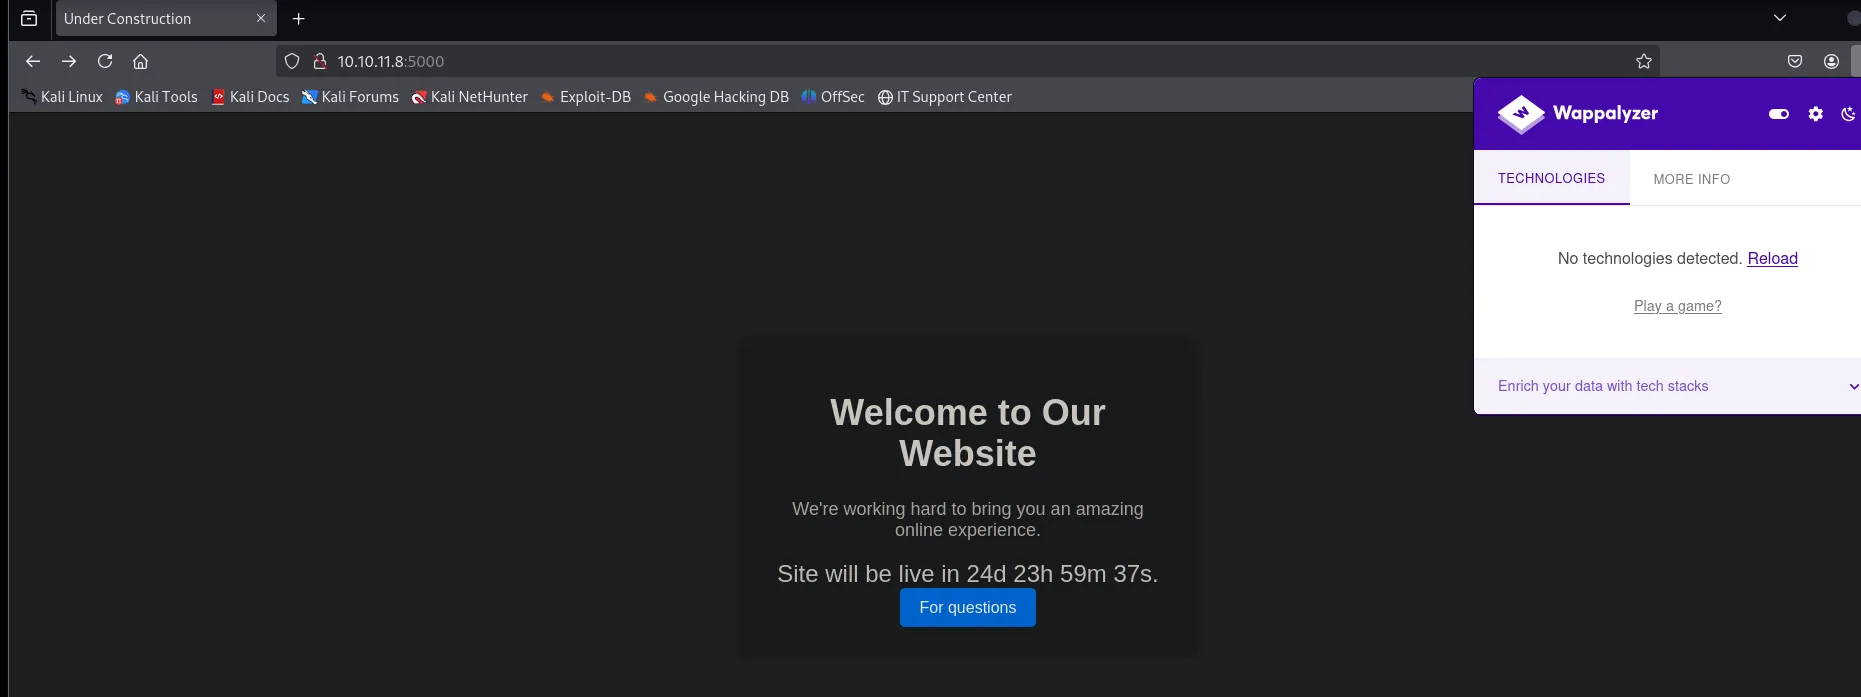
Task: Open the Kali Tools bookmark
Action: [x=156, y=97]
